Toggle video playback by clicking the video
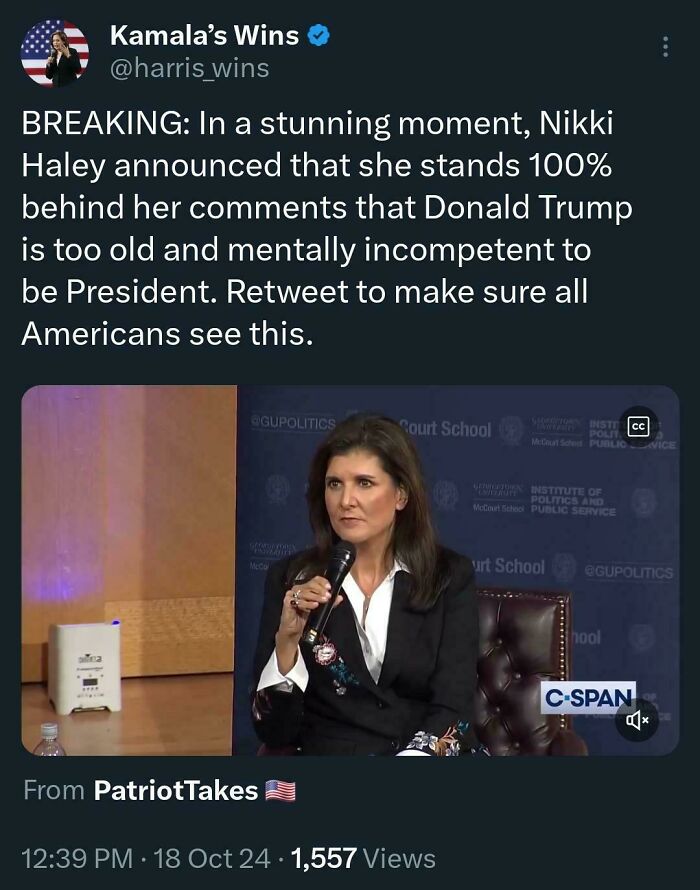 (x=350, y=570)
